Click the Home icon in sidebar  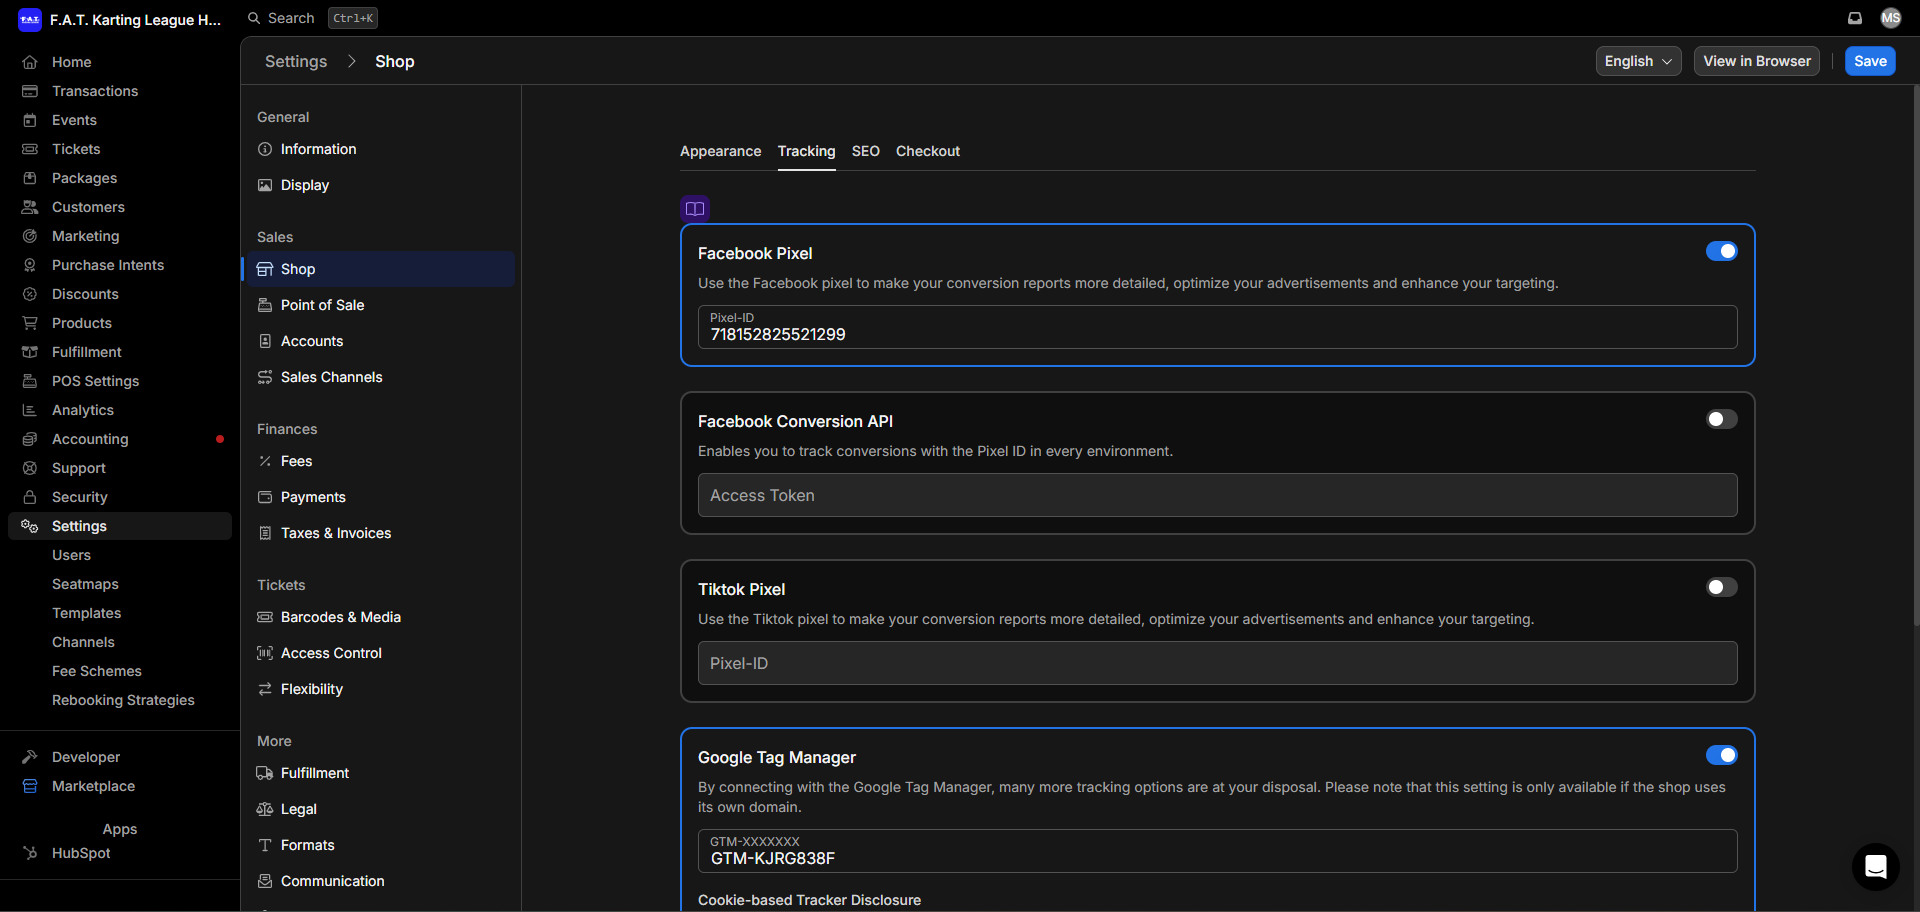click(30, 62)
